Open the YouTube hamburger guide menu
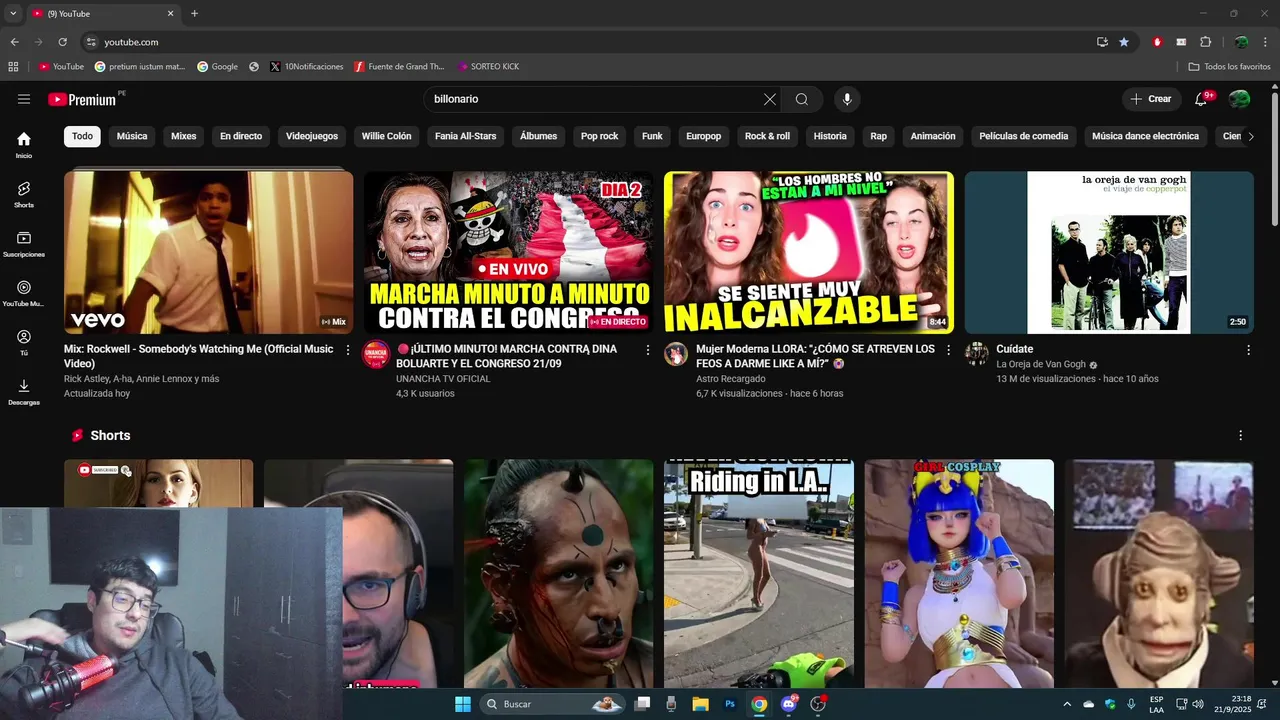 coord(24,99)
